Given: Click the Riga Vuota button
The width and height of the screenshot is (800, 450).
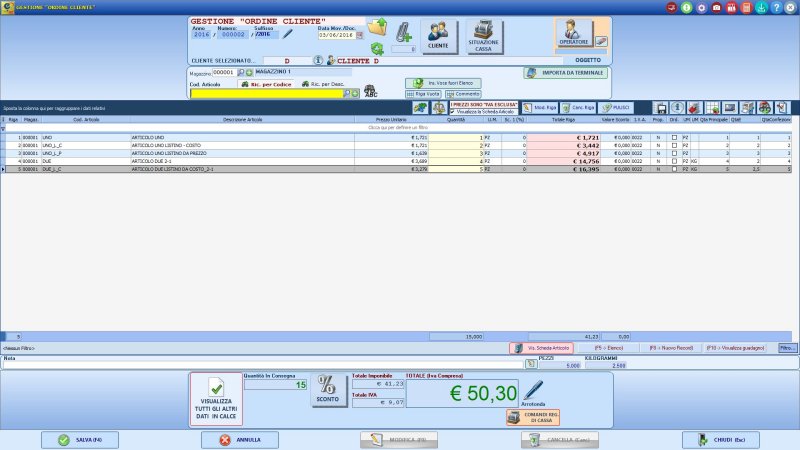Looking at the screenshot, I should (x=423, y=94).
